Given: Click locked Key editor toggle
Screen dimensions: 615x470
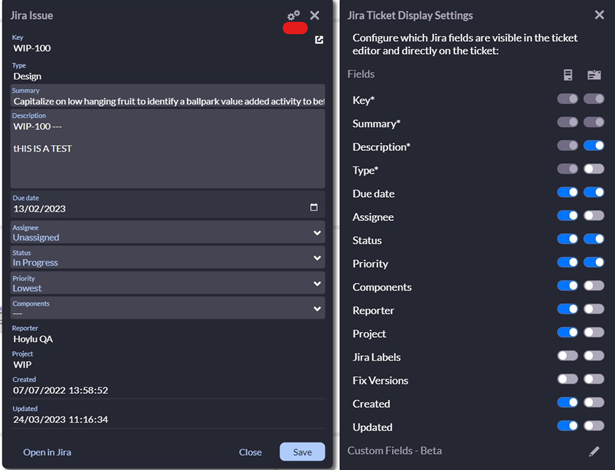Looking at the screenshot, I should coord(567,99).
